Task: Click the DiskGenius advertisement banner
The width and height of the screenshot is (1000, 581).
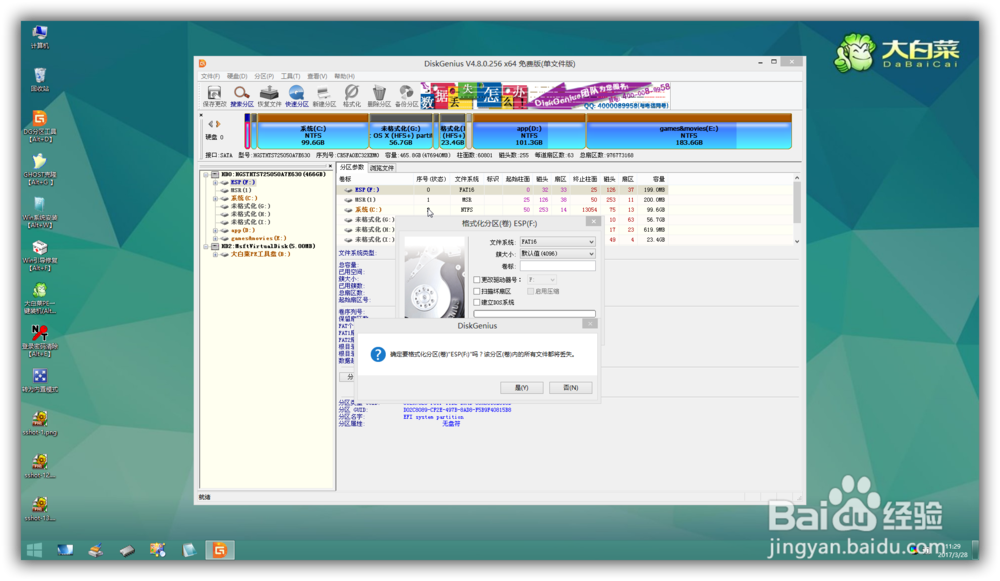Action: coord(545,95)
